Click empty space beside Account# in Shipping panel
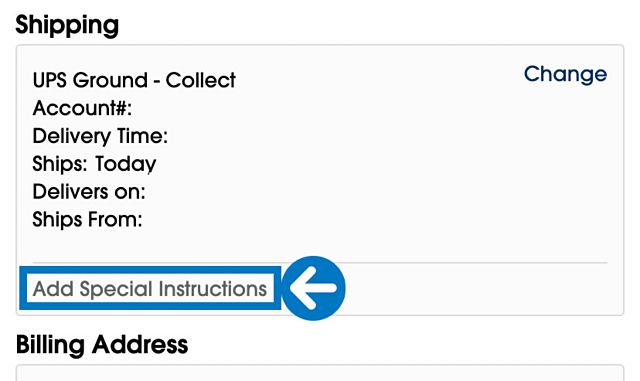The height and width of the screenshot is (381, 640). pyautogui.click(x=327, y=108)
